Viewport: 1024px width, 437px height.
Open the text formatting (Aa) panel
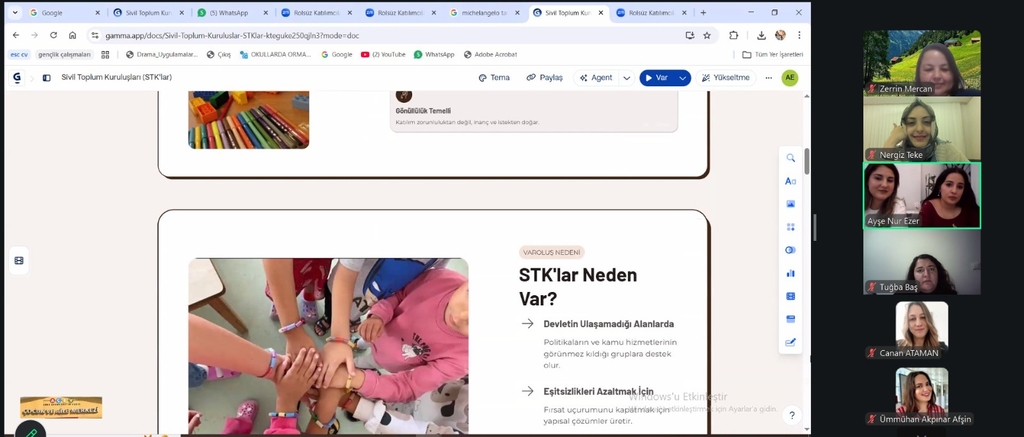click(x=790, y=181)
